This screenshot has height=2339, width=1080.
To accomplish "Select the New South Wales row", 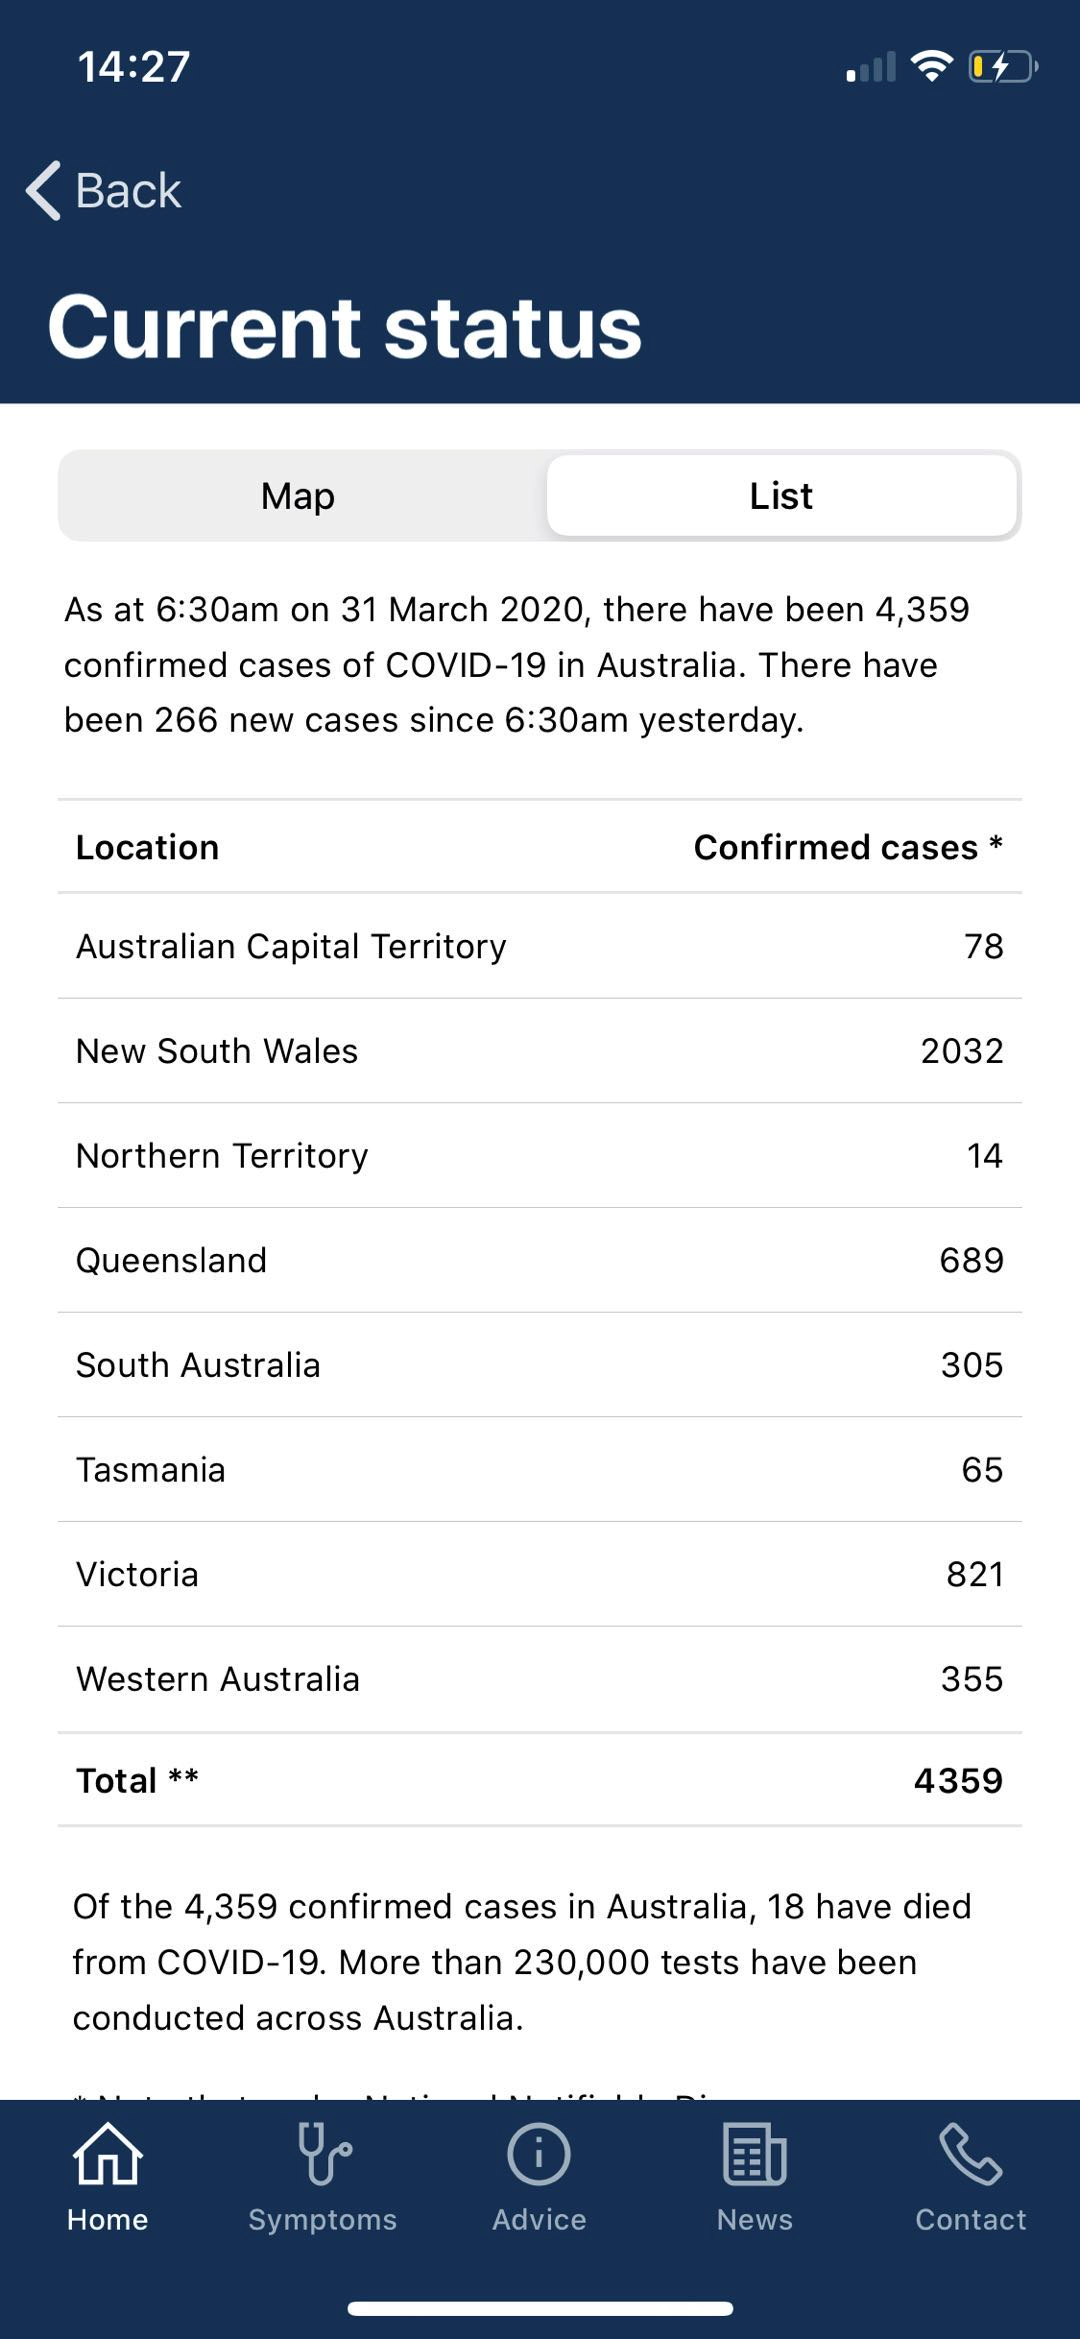I will [540, 1051].
